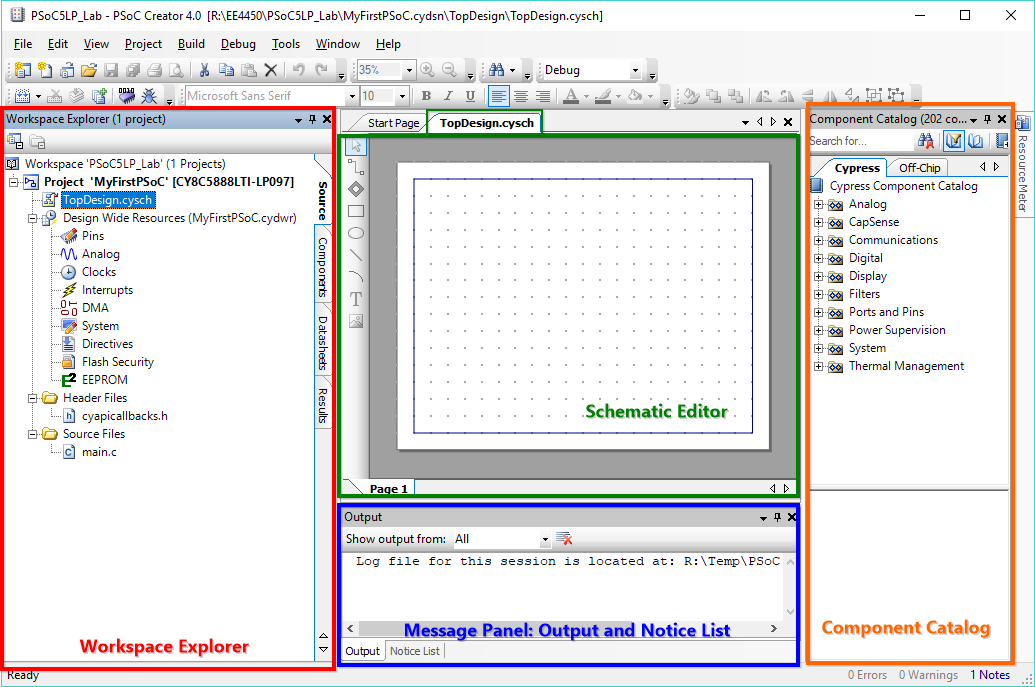Select Pins under Design Wide Resources

pos(93,236)
